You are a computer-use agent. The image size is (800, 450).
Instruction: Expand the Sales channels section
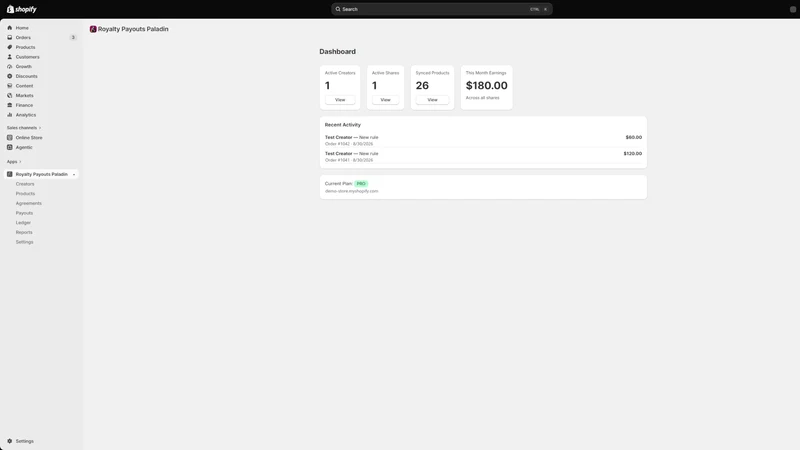[x=24, y=128]
